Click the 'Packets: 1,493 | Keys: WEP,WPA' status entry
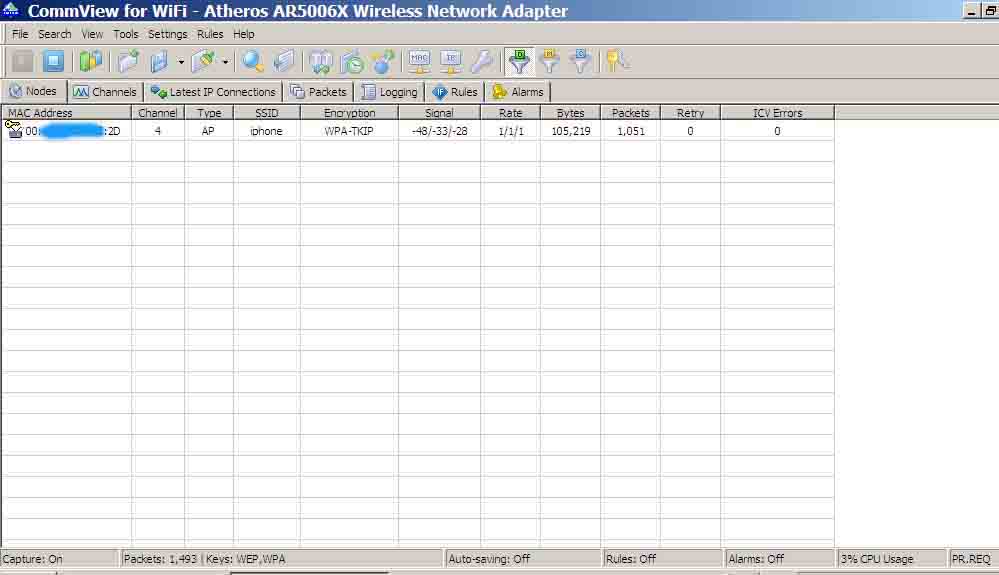Screen dimensions: 999x575 [281, 559]
